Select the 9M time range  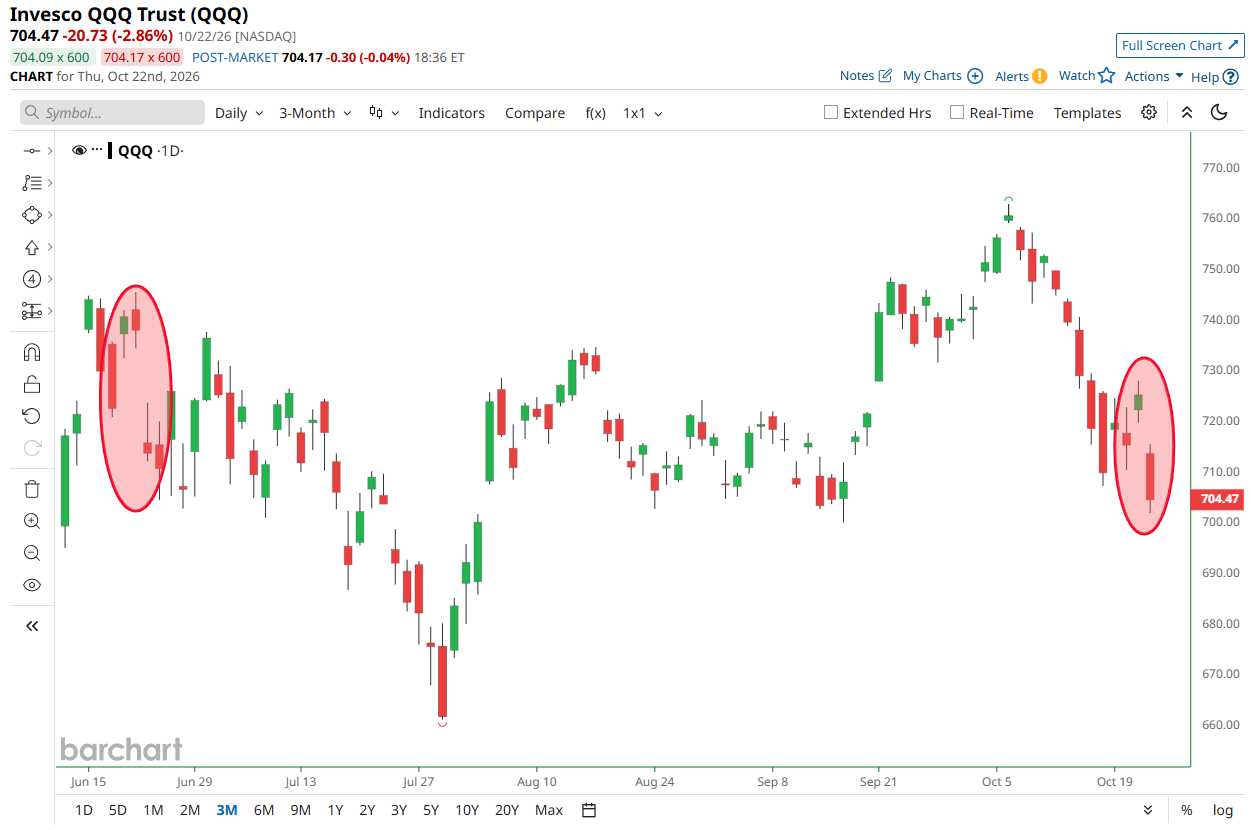pyautogui.click(x=300, y=810)
